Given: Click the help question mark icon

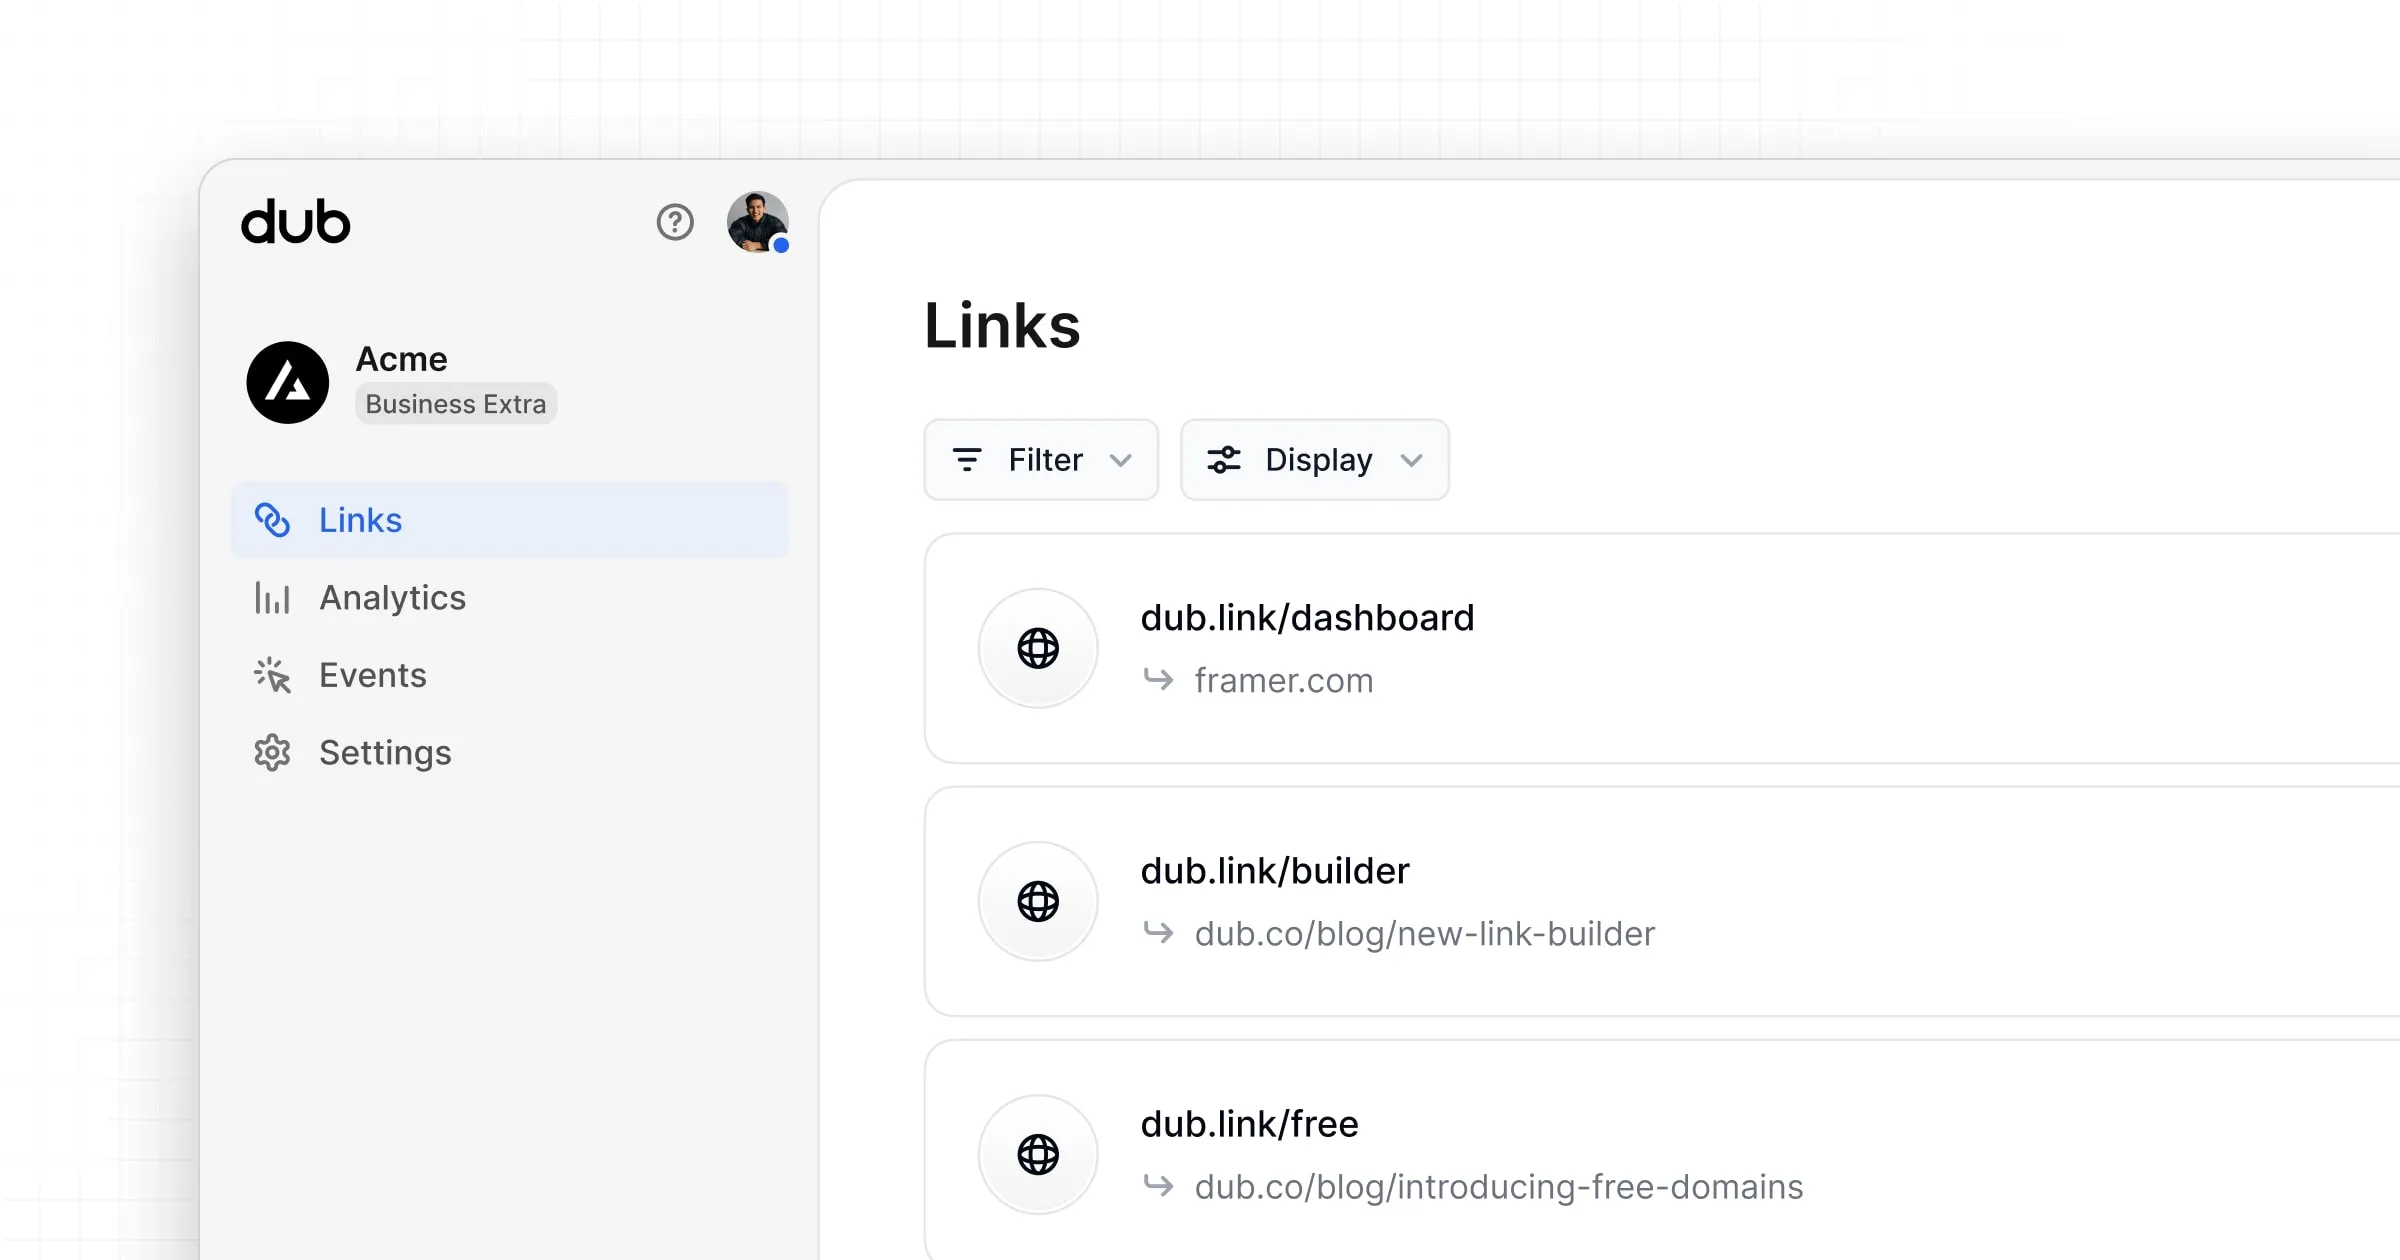Looking at the screenshot, I should (x=675, y=223).
